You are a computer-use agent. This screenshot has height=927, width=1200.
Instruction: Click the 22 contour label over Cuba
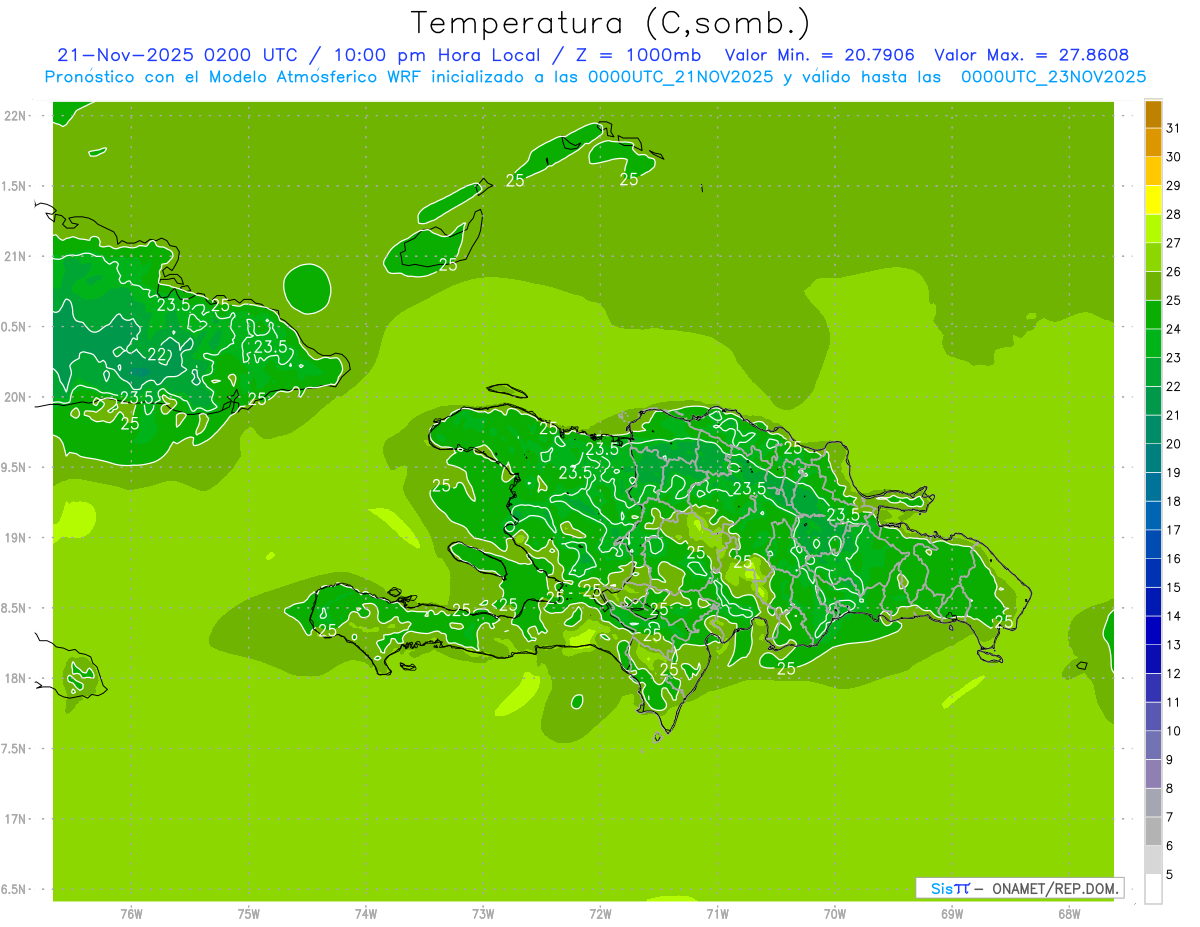click(158, 355)
